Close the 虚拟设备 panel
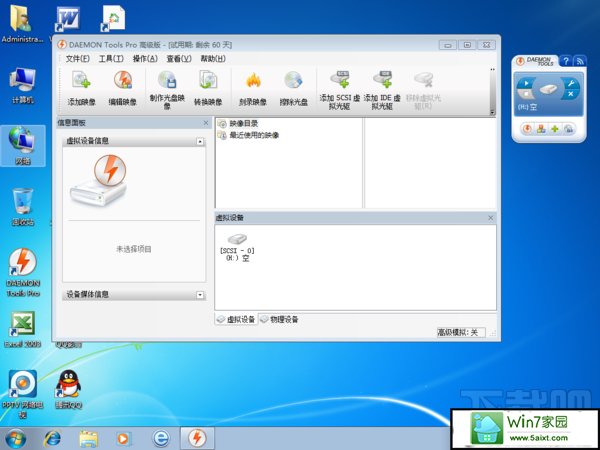The image size is (600, 450). [x=491, y=218]
